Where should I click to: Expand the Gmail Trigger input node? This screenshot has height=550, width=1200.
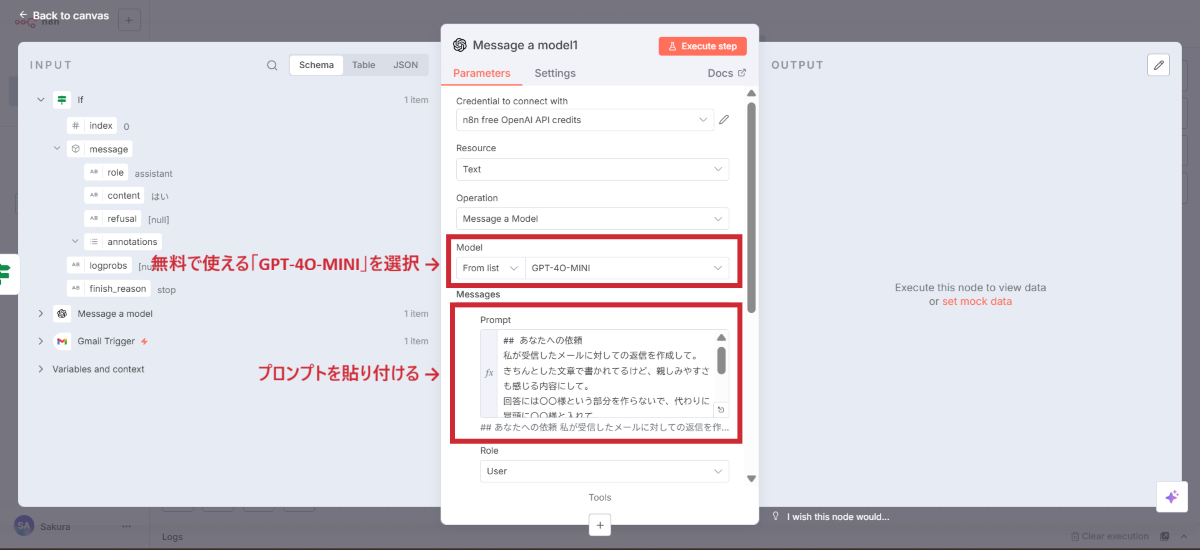click(41, 341)
